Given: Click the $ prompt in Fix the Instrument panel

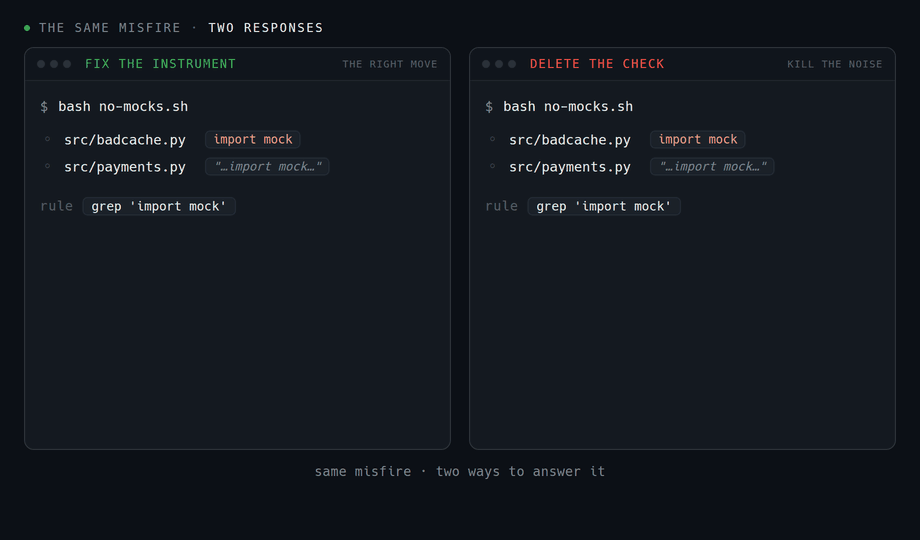Looking at the screenshot, I should [44, 106].
